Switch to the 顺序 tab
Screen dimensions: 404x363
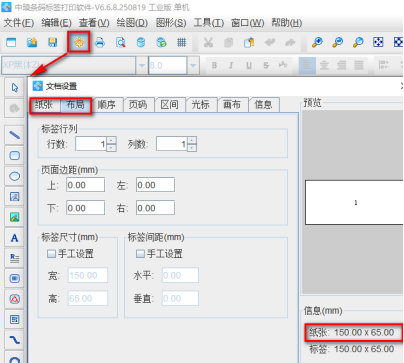click(107, 105)
